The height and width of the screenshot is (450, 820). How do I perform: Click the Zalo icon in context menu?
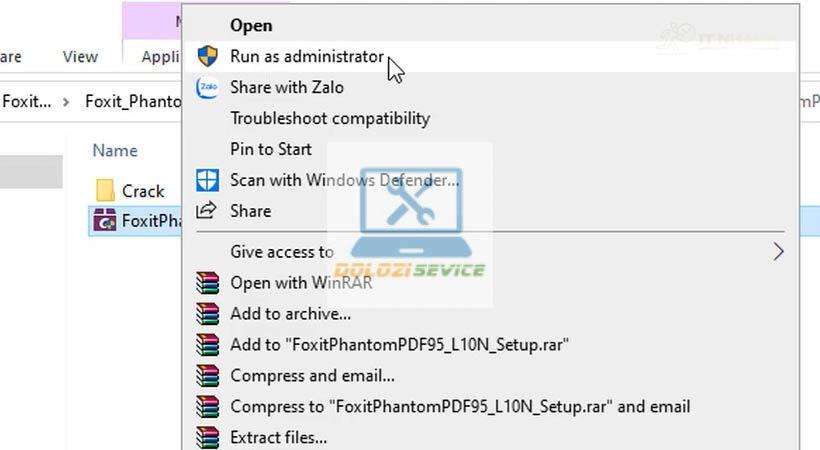click(x=207, y=87)
